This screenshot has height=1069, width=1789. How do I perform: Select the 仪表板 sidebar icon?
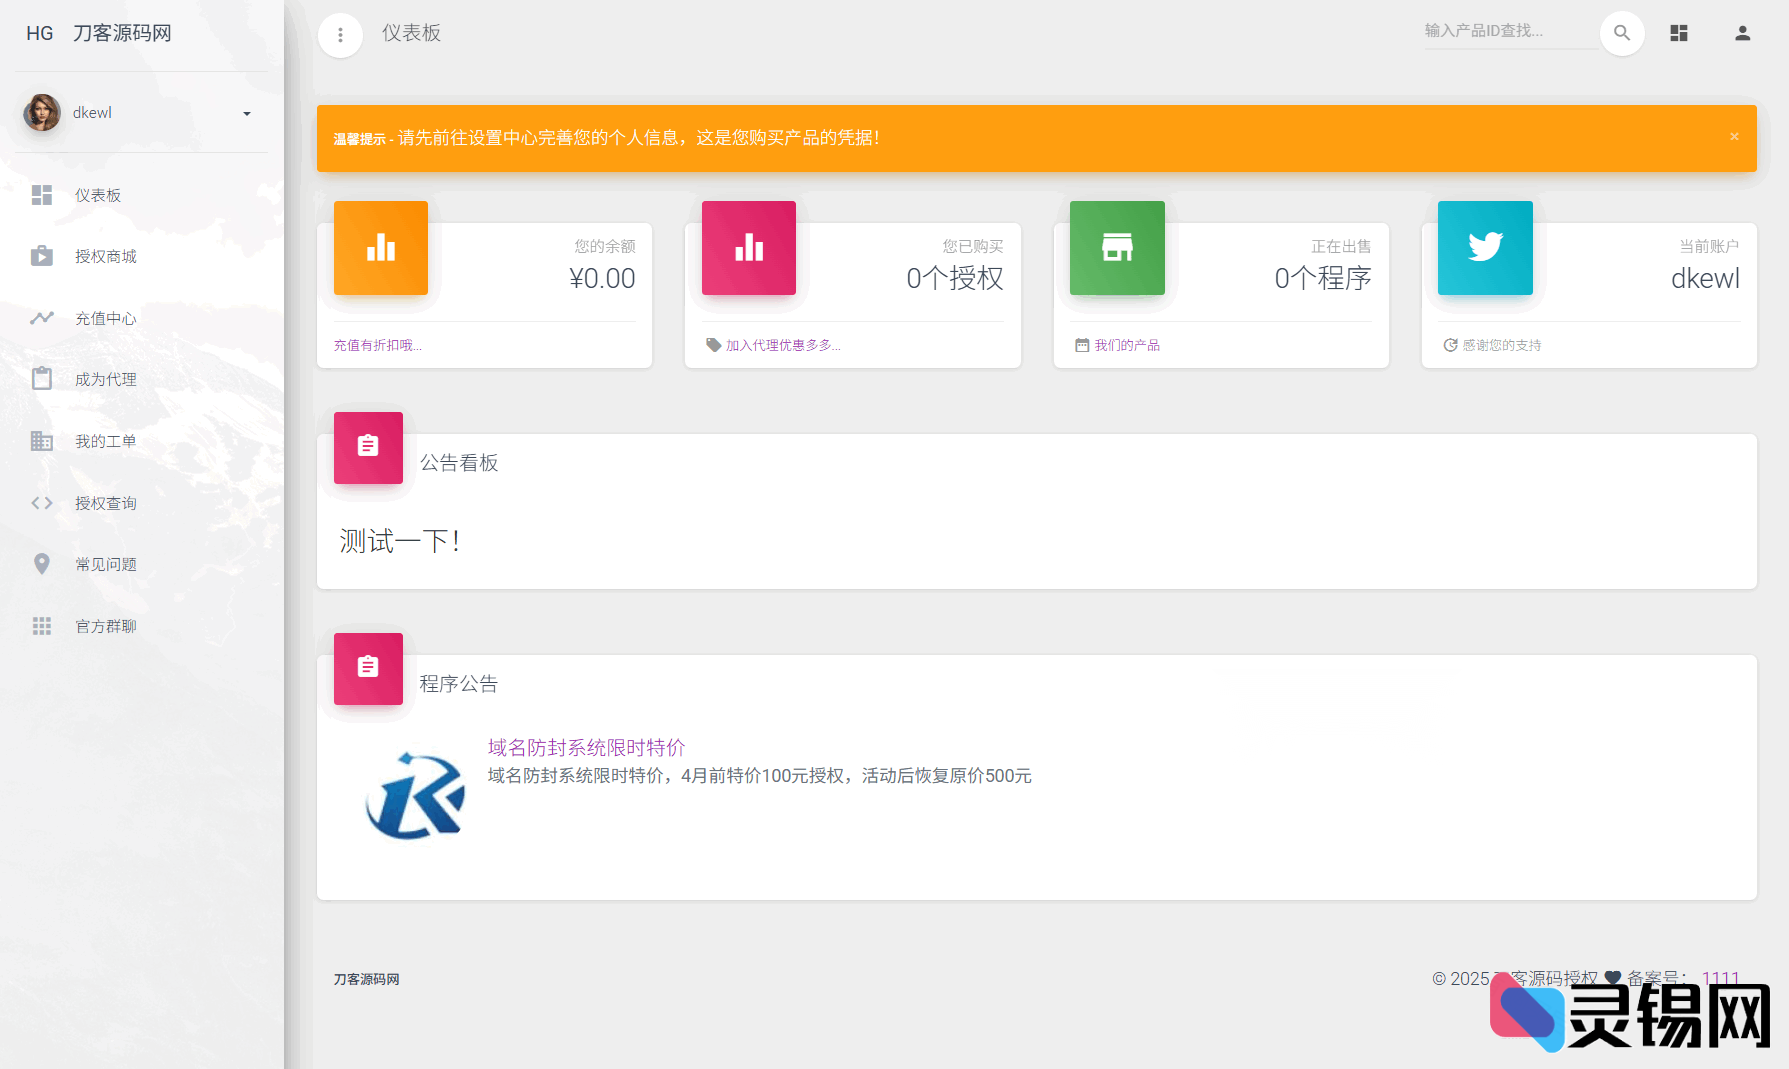(42, 195)
